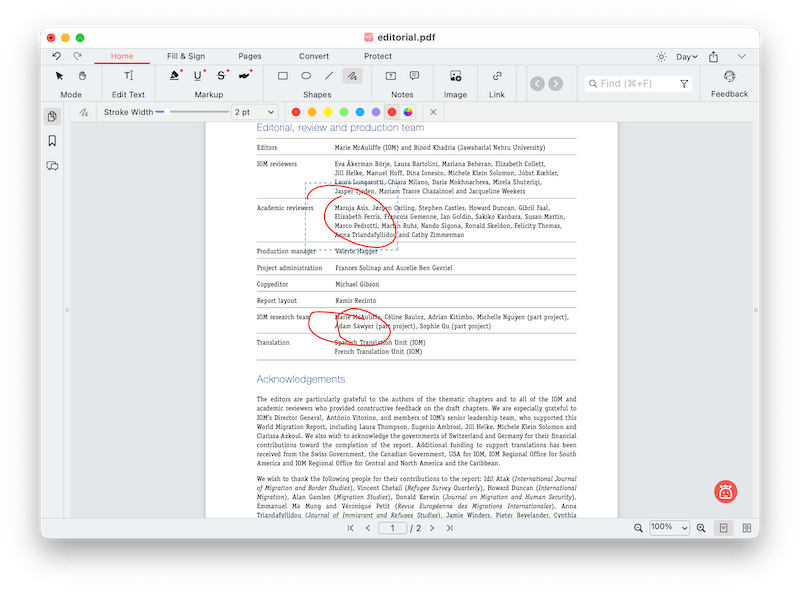The image size is (800, 592).
Task: Select the pen style icon in properties bar
Action: [x=84, y=112]
